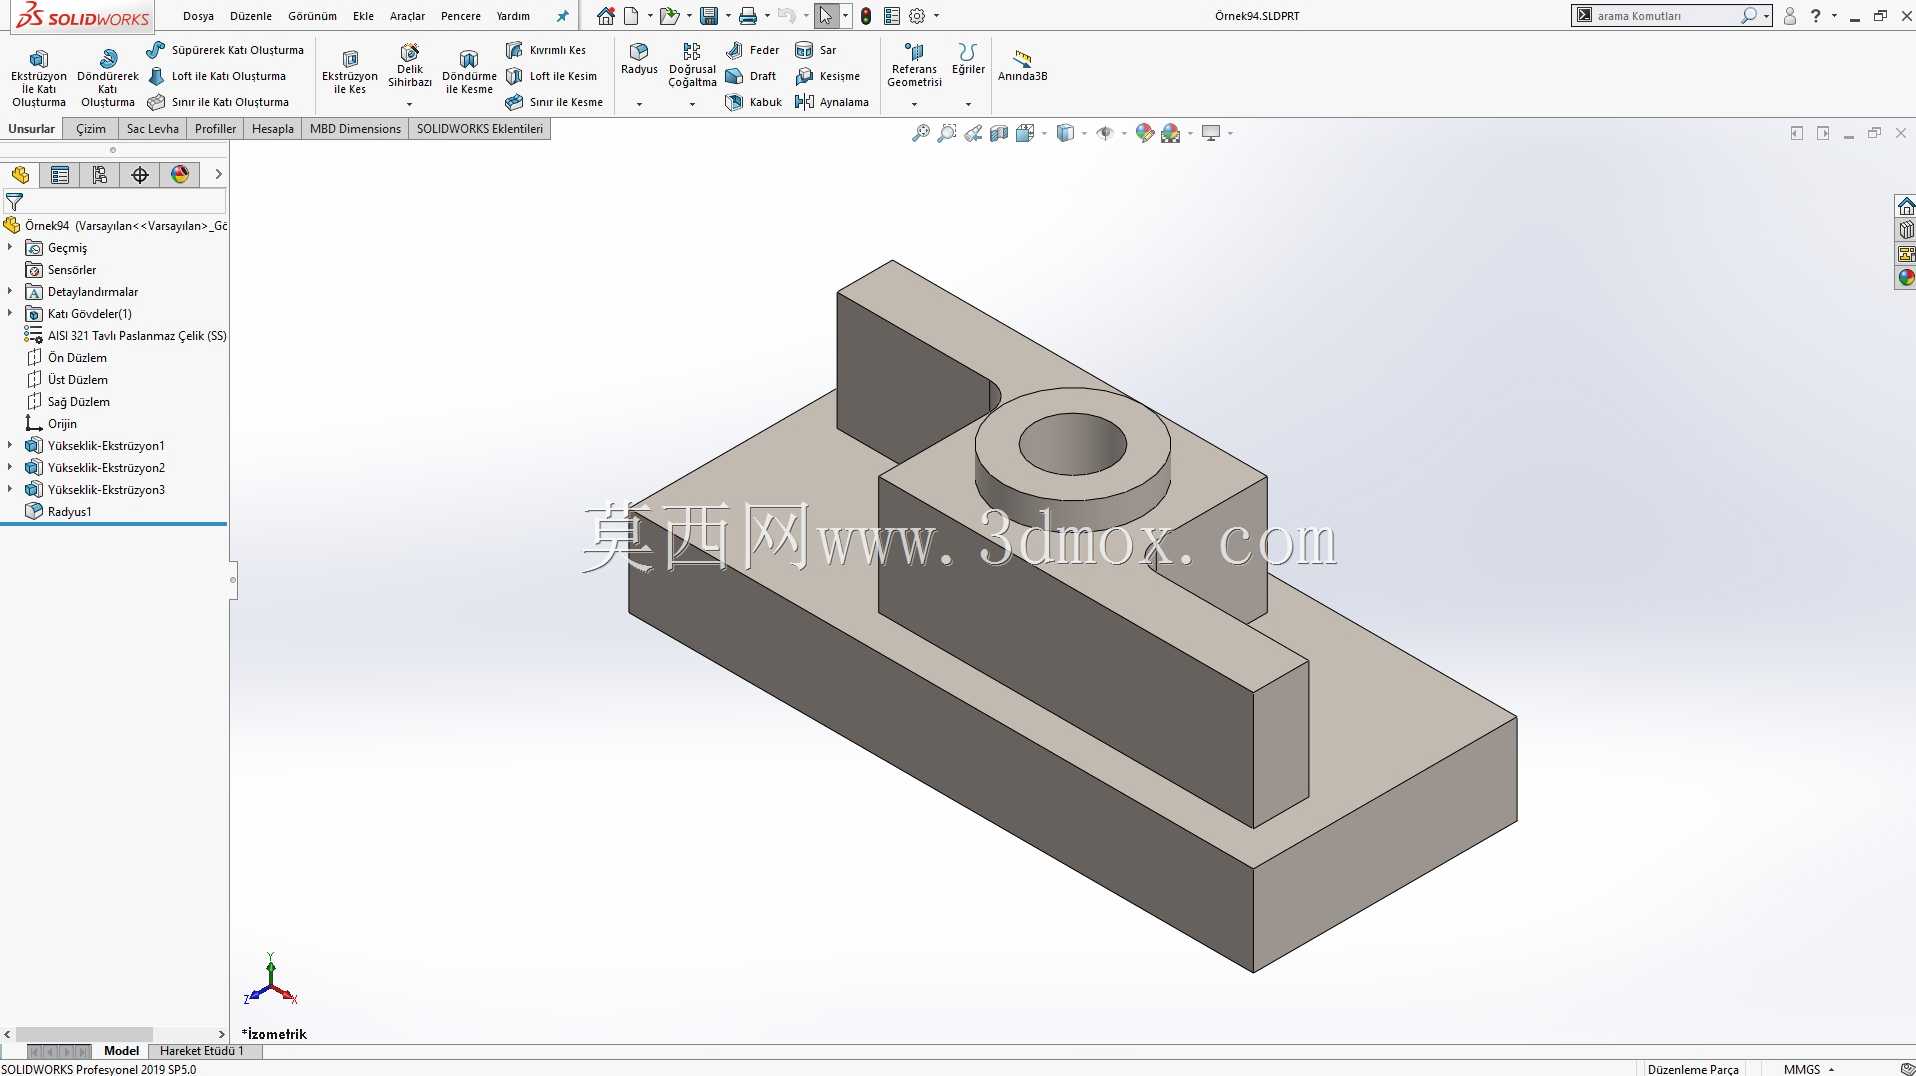
Task: Click Sınır ile Katı Oluşturma tool
Action: coord(218,102)
